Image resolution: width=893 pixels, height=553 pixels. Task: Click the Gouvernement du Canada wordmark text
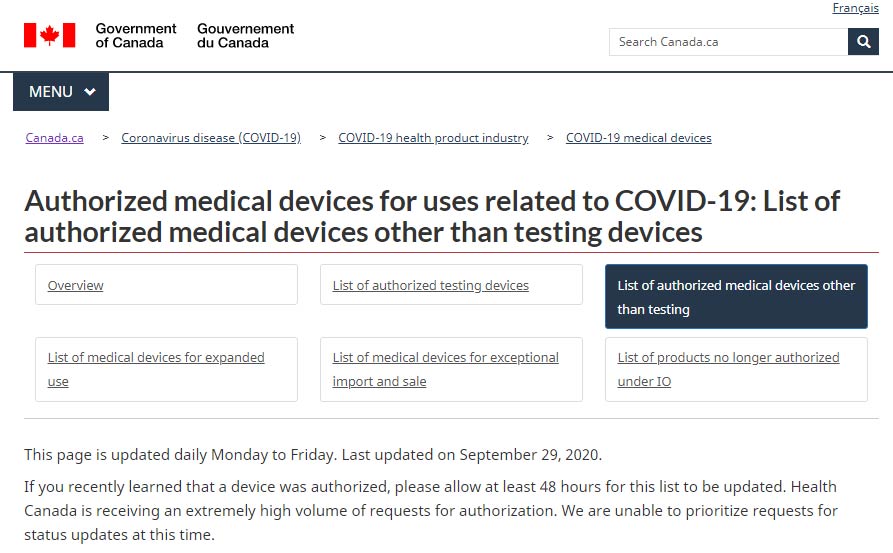(246, 36)
